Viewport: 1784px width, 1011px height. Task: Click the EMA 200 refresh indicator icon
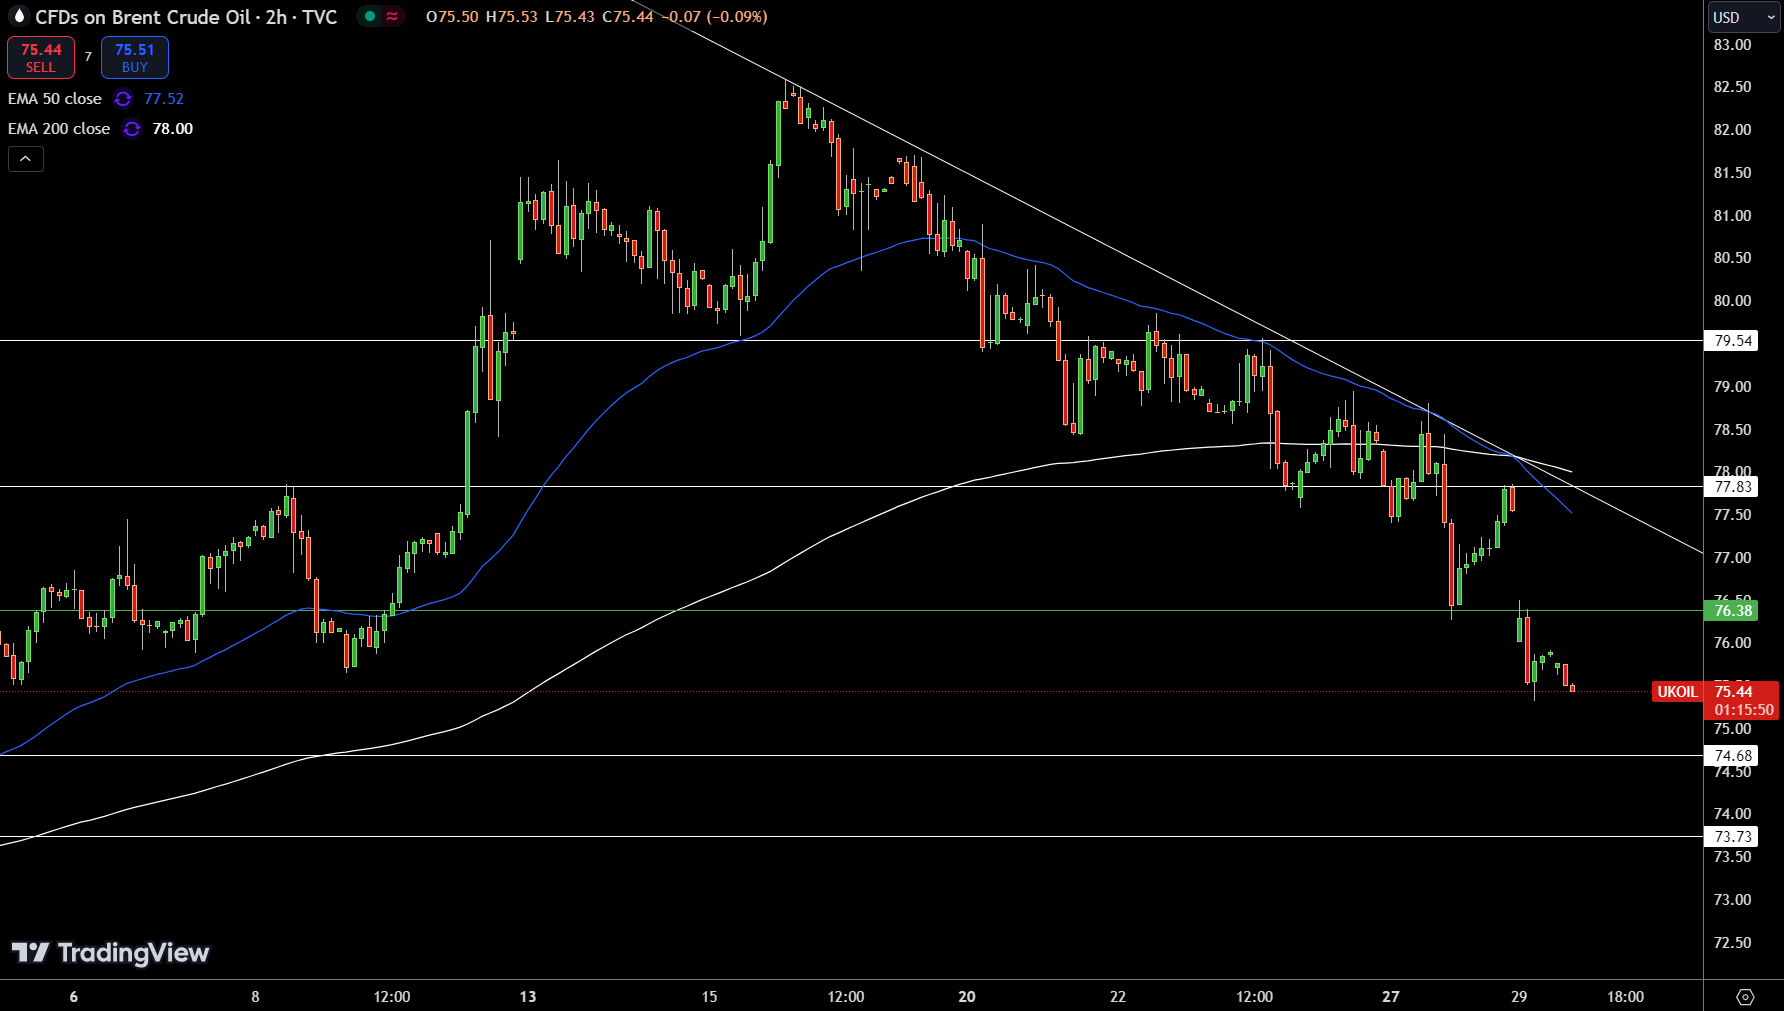pos(132,129)
